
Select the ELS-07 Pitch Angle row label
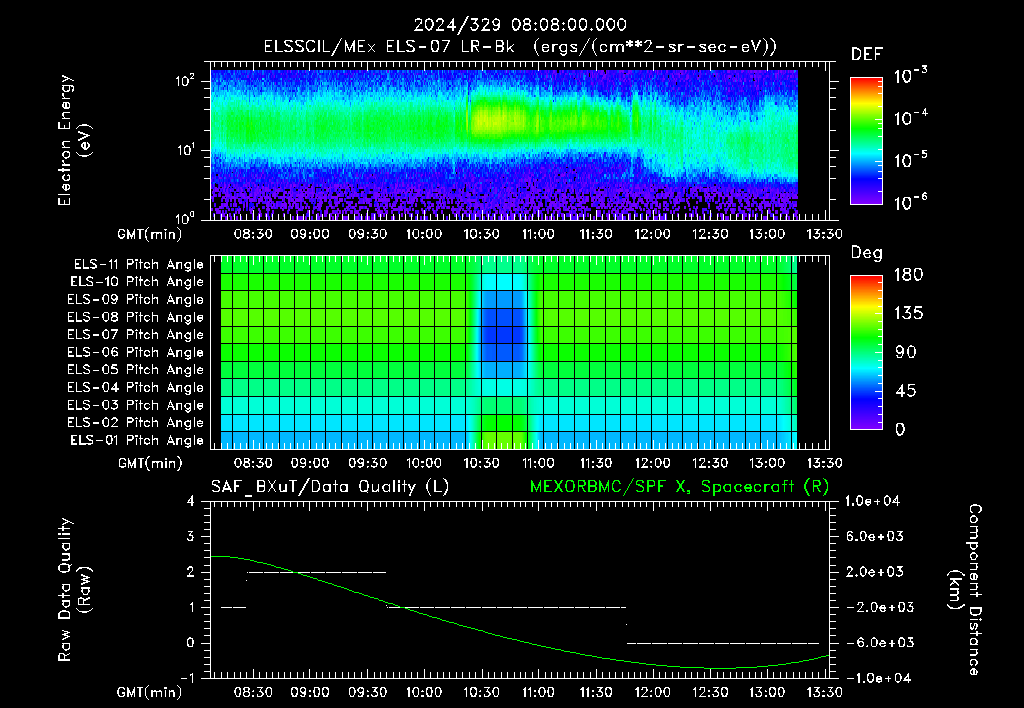136,335
